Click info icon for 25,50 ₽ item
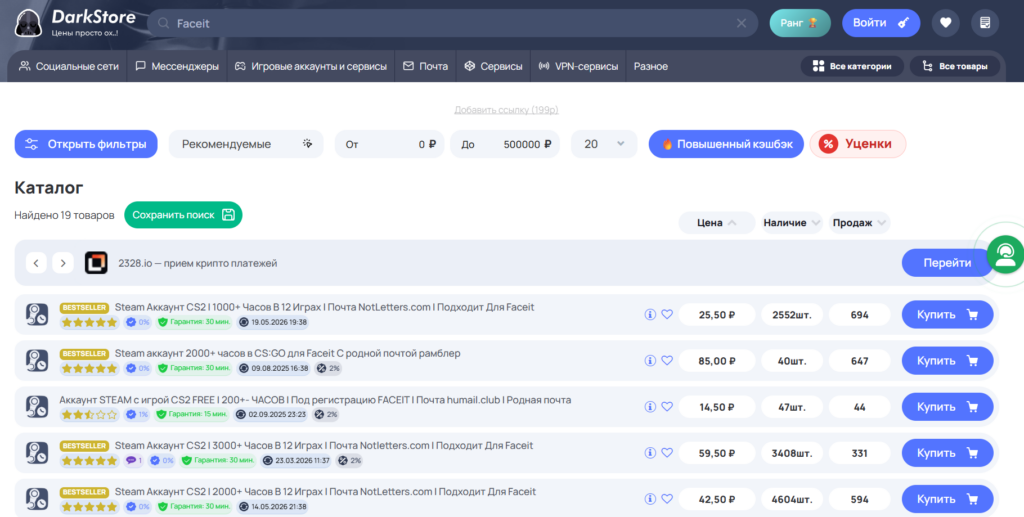Screen dimensions: 1024x517 [650, 315]
